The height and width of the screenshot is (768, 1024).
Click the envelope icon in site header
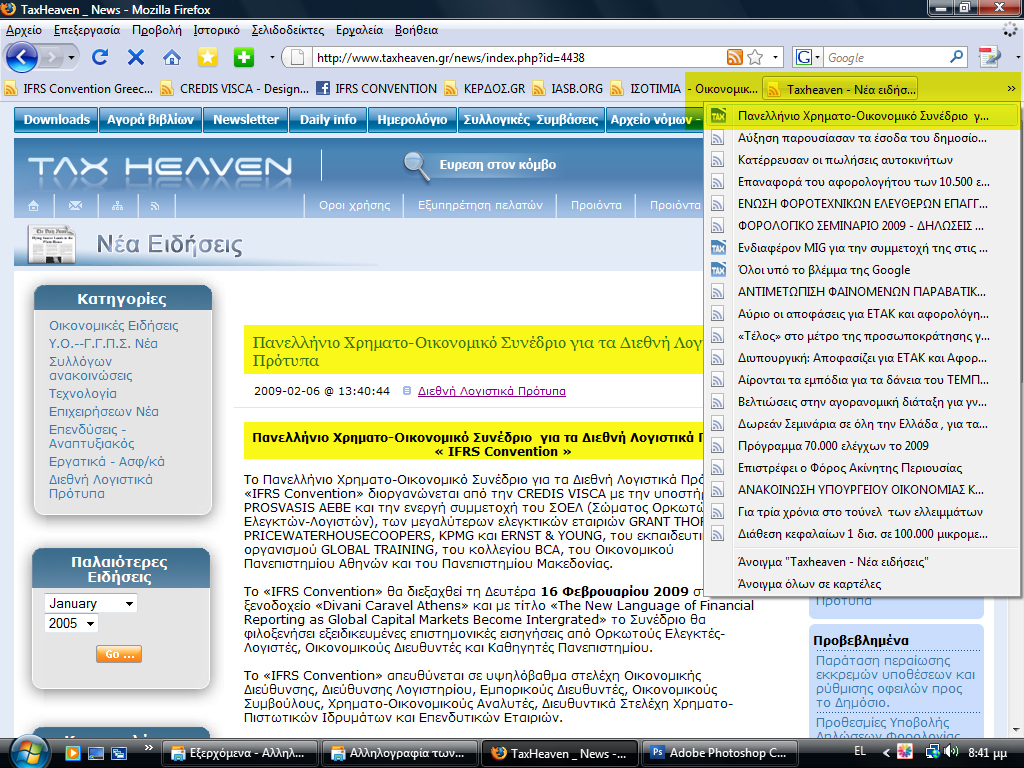point(75,206)
